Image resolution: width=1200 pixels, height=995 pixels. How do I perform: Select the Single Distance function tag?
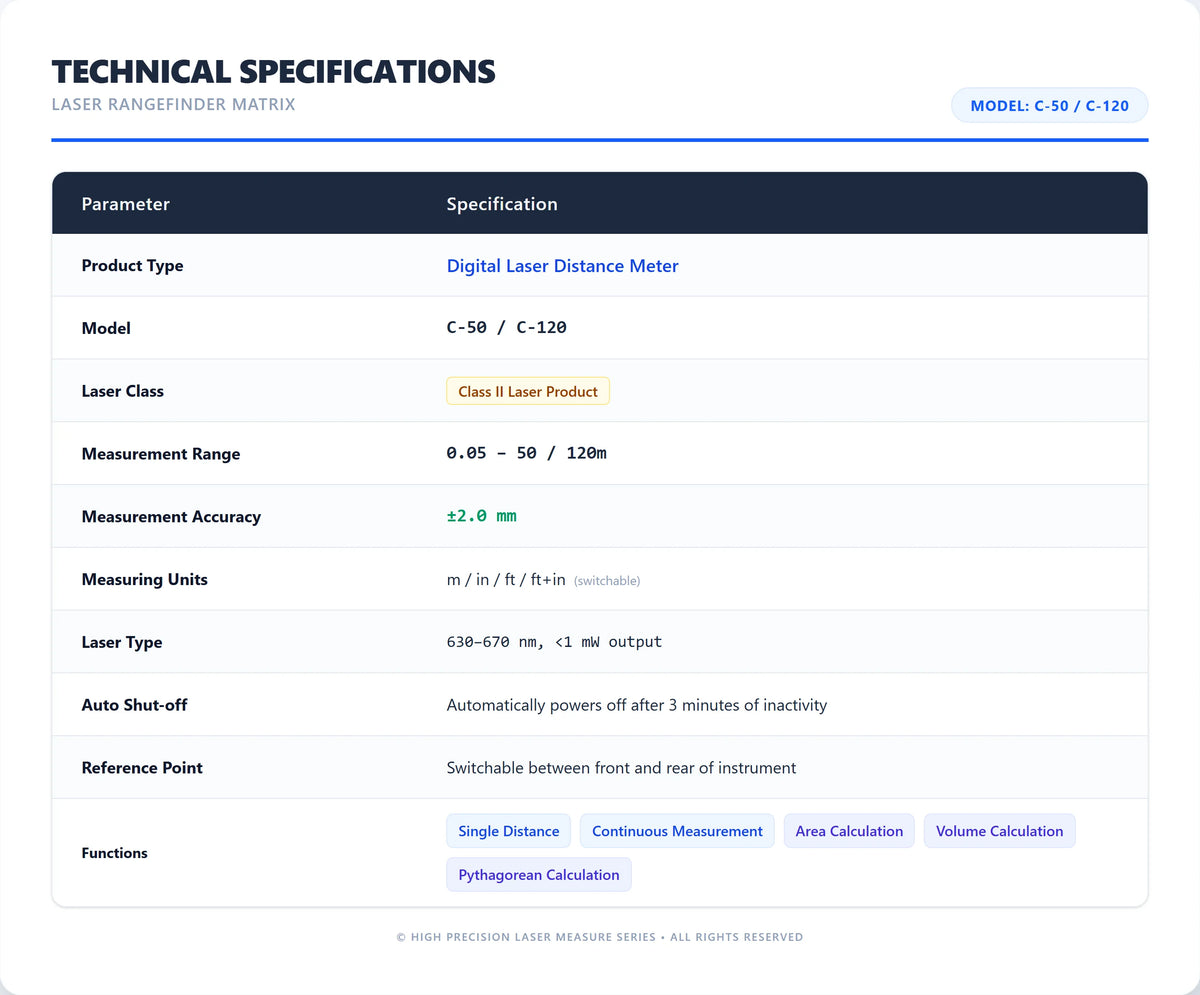pyautogui.click(x=509, y=831)
